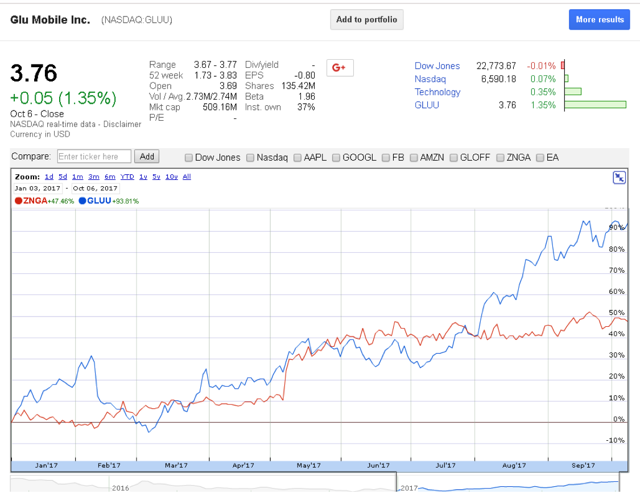Enable the AMZN compare checkbox
The image size is (640, 492).
point(414,158)
